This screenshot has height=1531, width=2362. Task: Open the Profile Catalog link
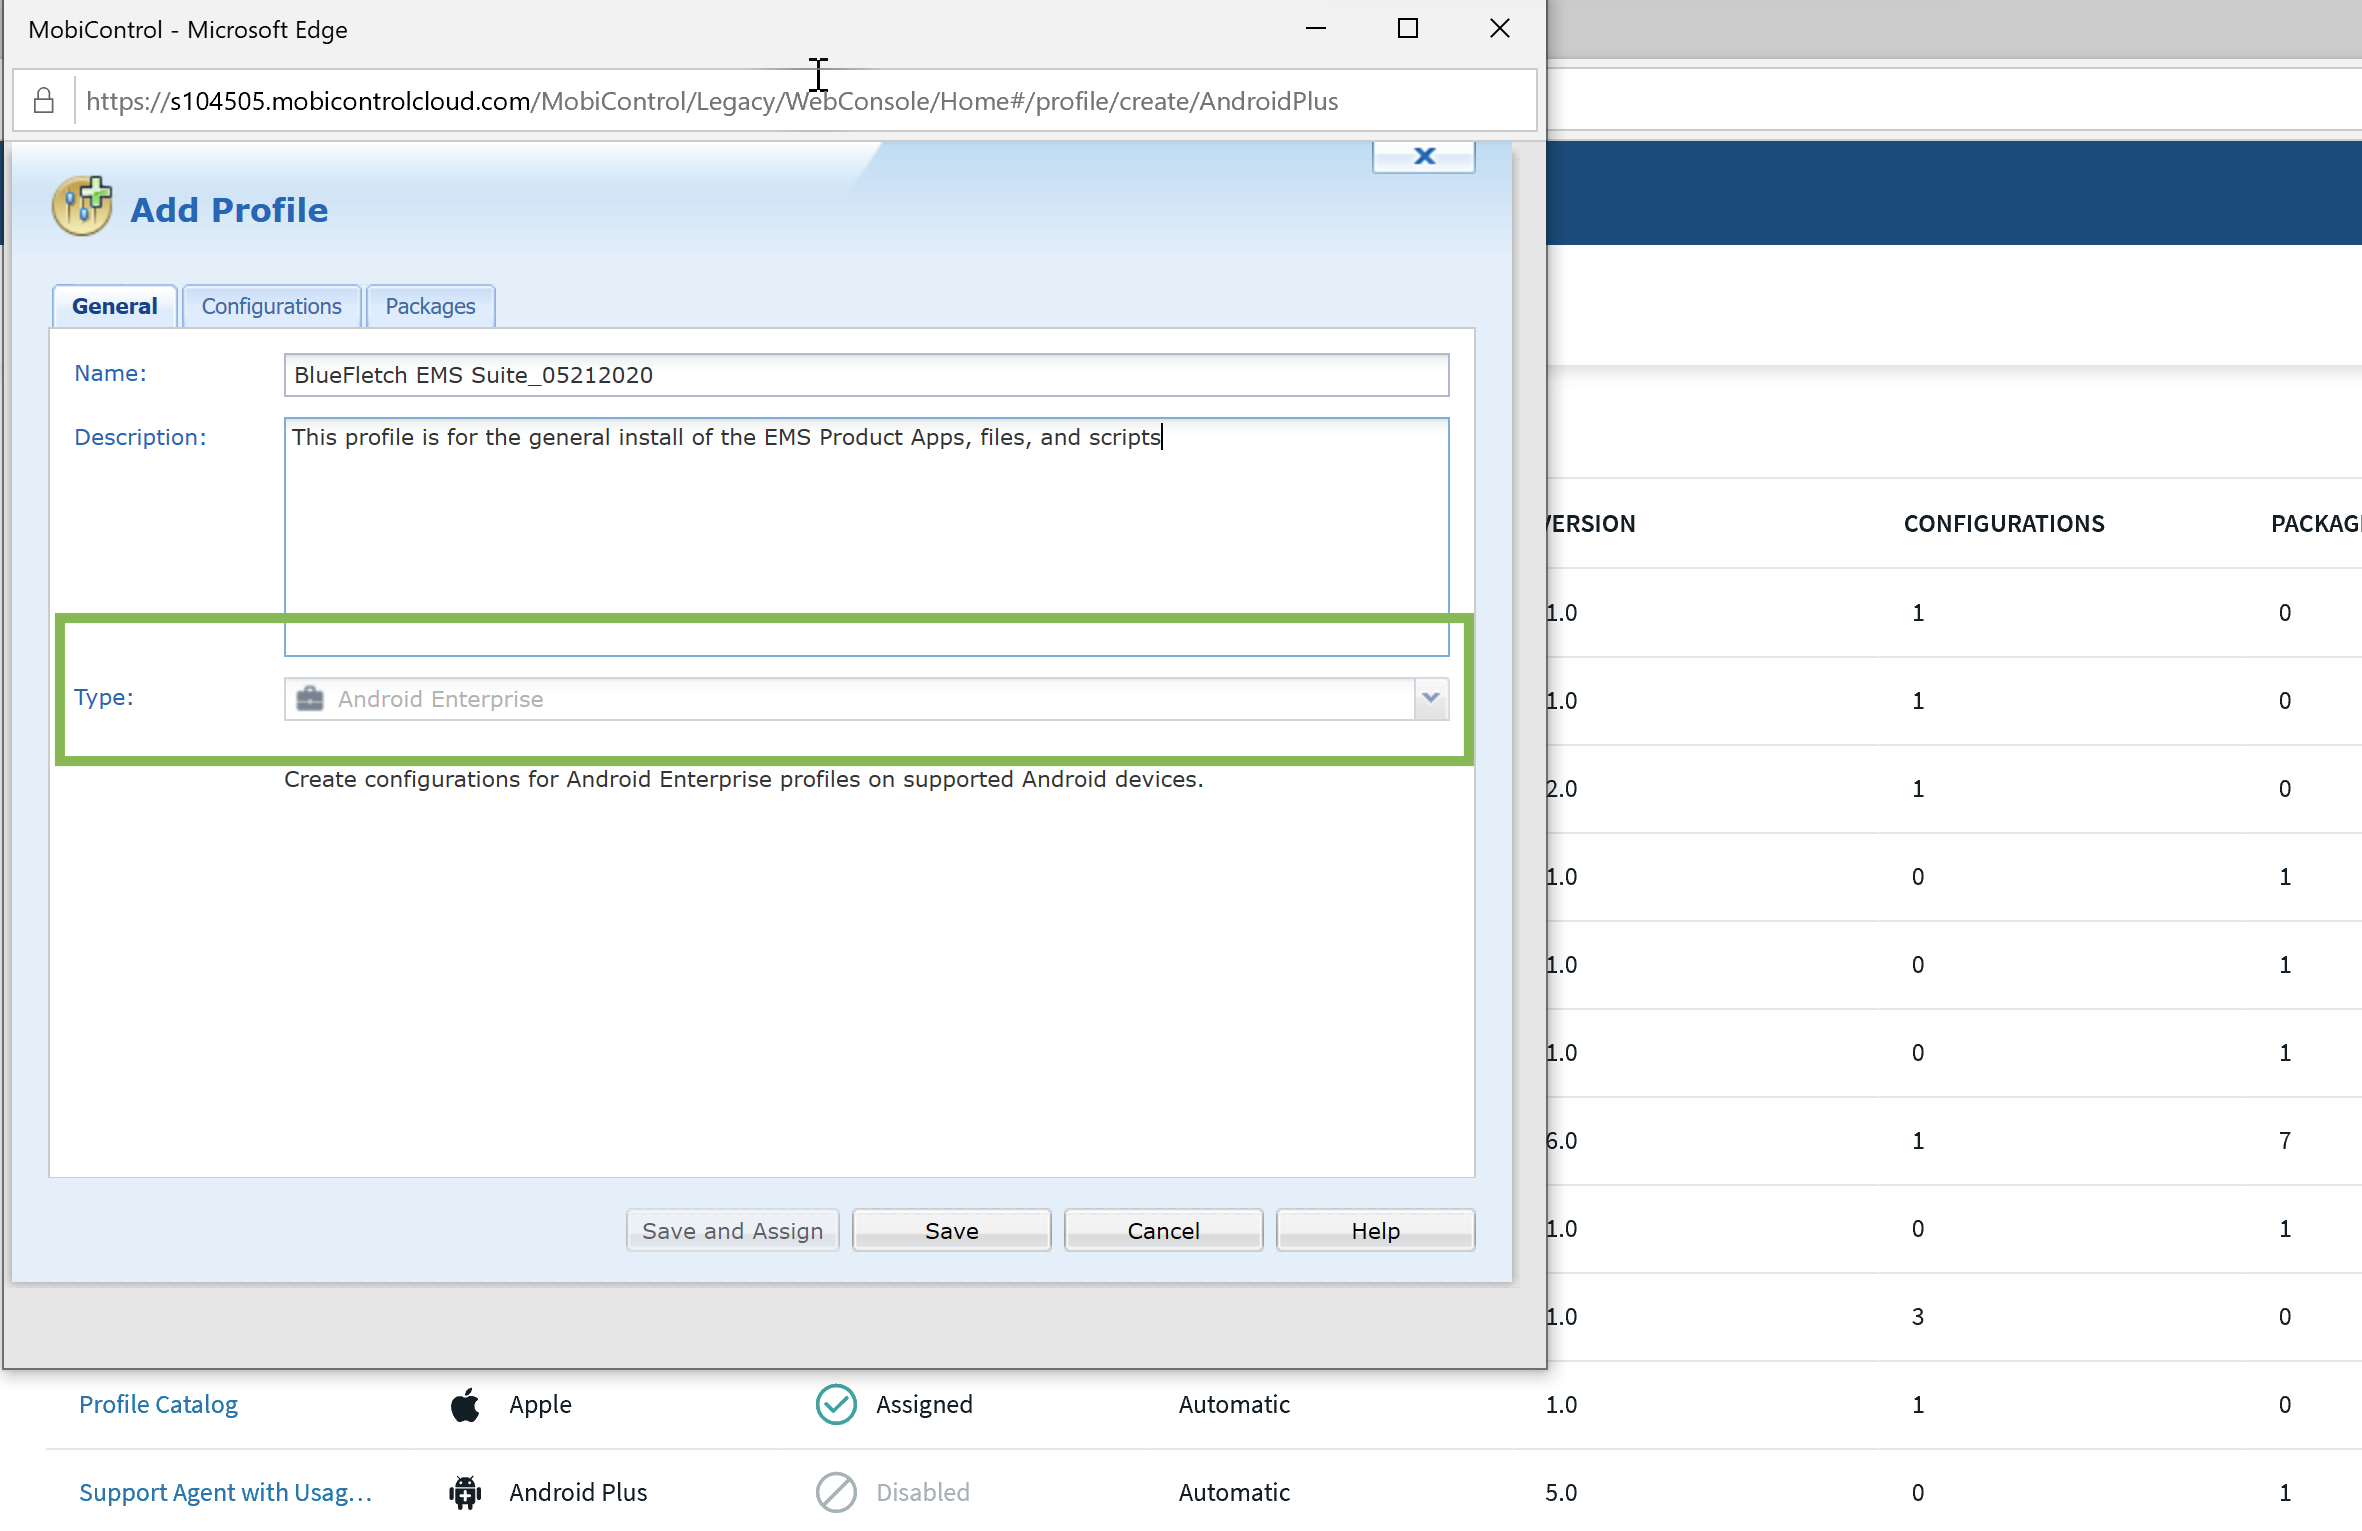(158, 1404)
